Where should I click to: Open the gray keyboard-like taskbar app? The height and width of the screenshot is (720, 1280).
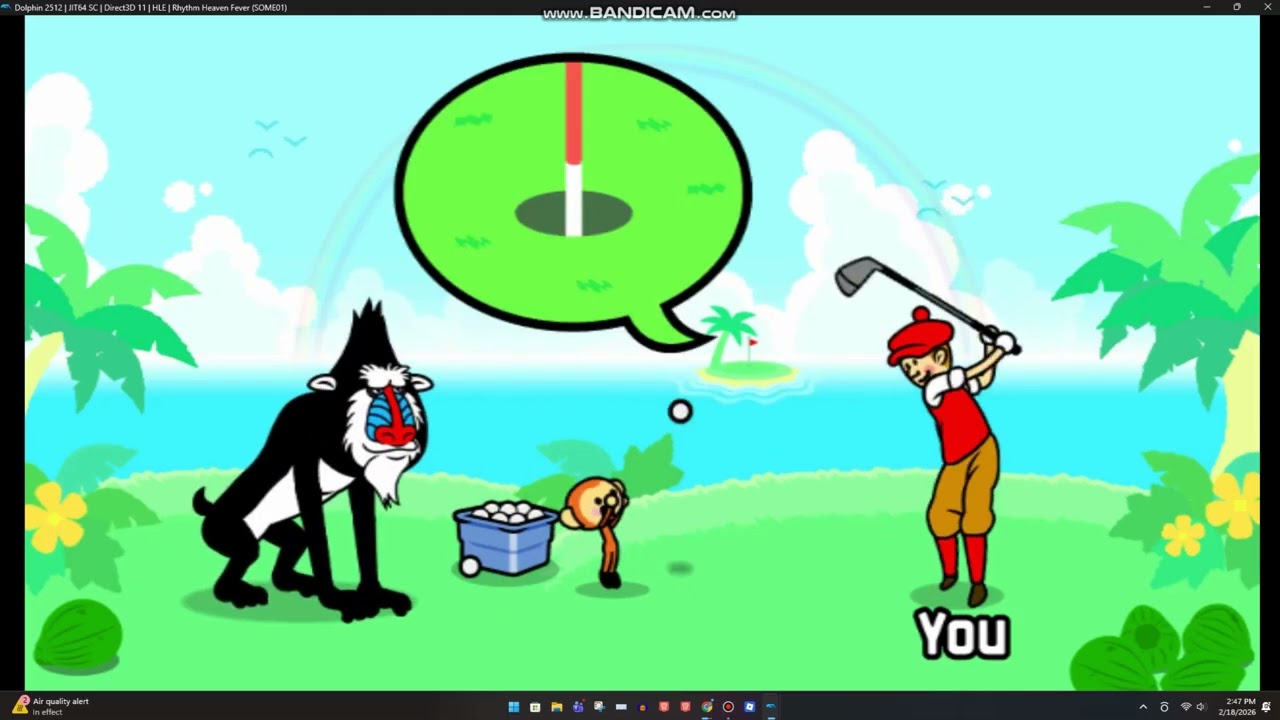point(621,707)
